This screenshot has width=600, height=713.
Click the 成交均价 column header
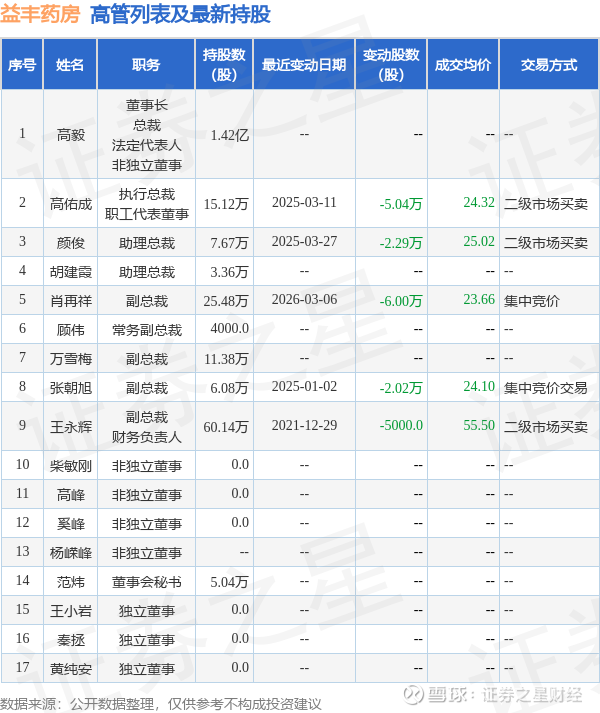(463, 65)
